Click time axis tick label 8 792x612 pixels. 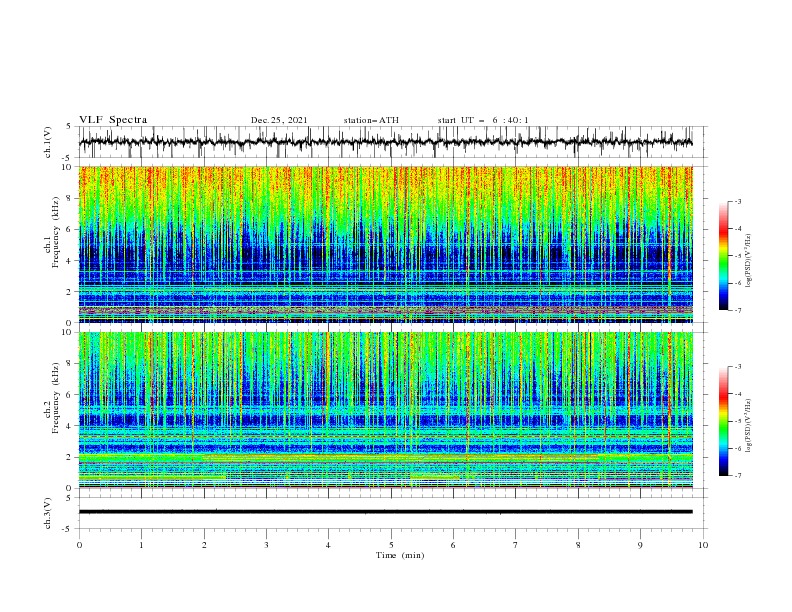[x=578, y=545]
